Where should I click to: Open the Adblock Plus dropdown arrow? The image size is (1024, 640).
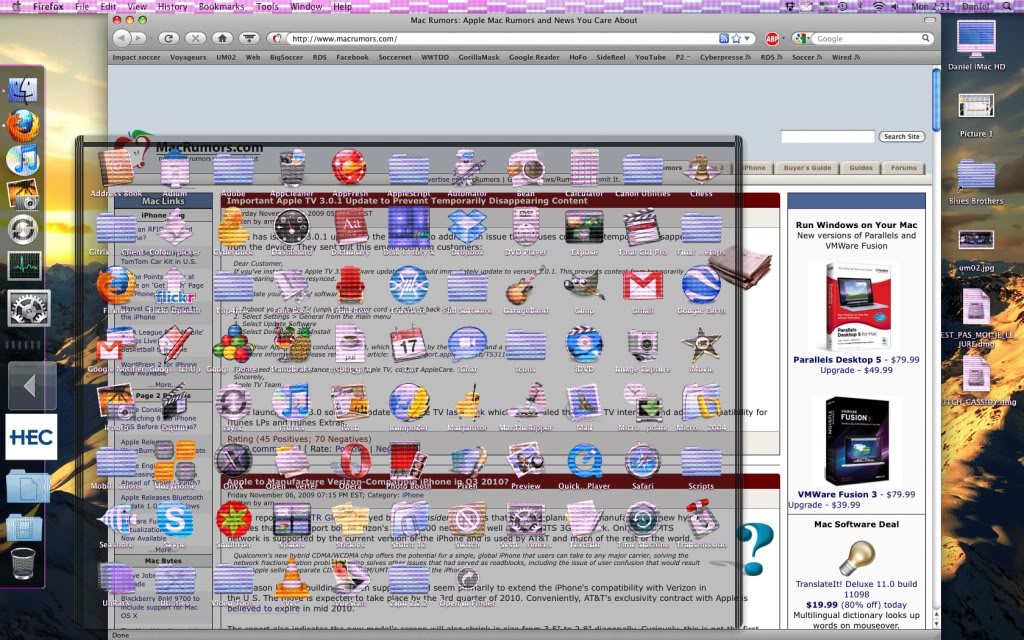783,39
